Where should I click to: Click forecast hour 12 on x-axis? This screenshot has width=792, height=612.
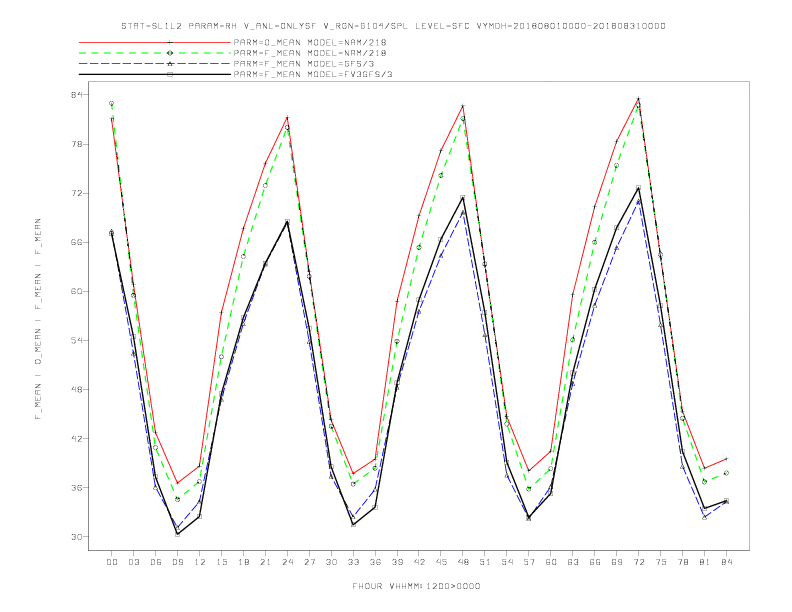coord(200,562)
